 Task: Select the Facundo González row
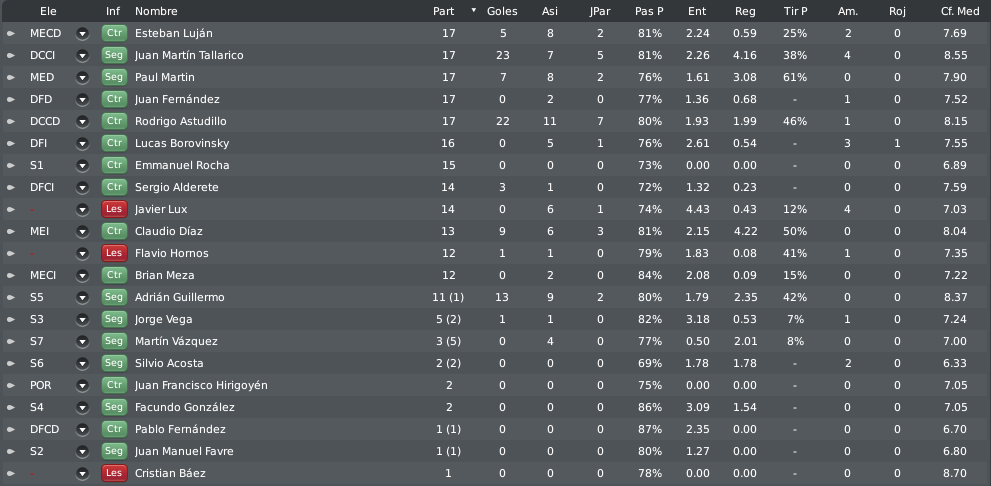point(496,407)
